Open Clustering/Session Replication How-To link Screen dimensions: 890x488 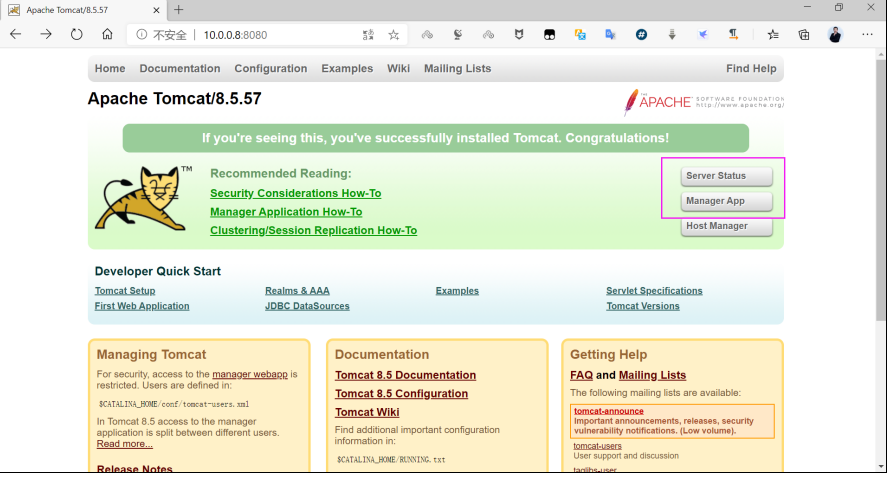coord(313,230)
